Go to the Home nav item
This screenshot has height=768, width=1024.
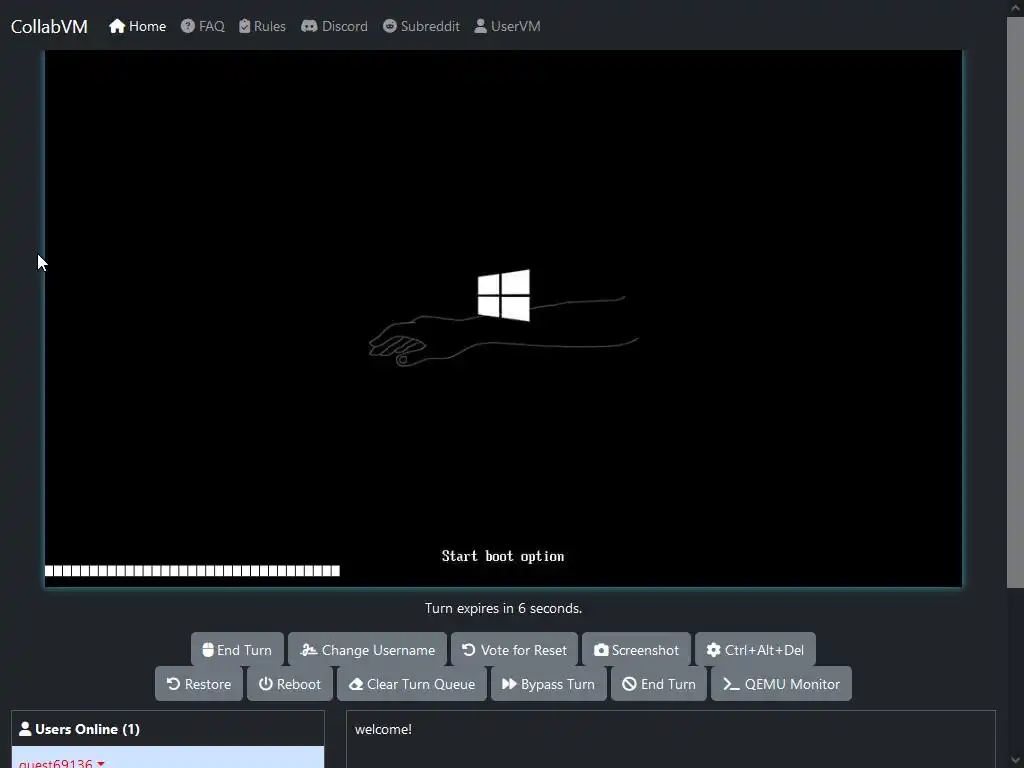tap(137, 26)
